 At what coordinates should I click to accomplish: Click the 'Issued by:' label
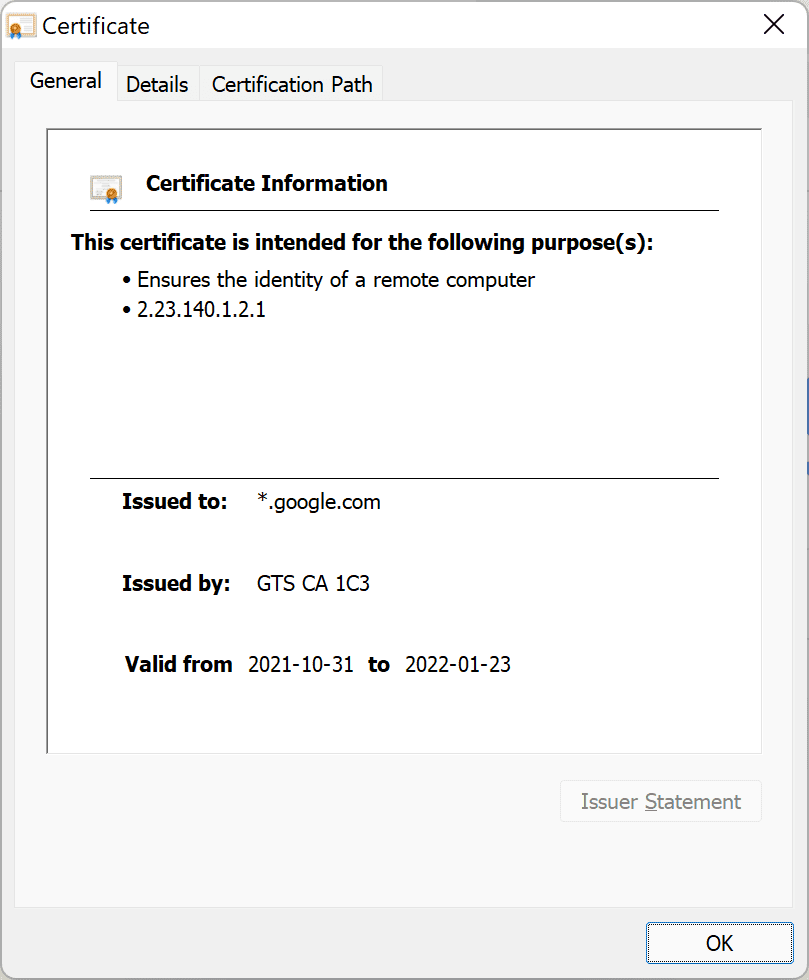pos(176,583)
